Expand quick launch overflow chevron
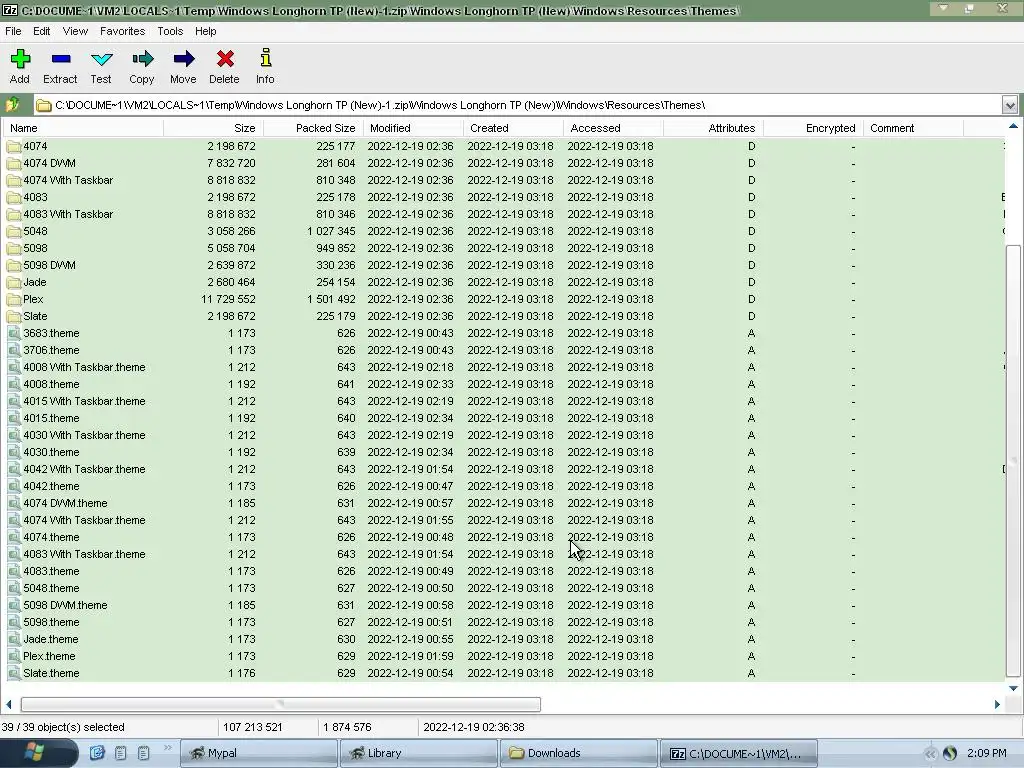1024x768 pixels. pos(167,748)
